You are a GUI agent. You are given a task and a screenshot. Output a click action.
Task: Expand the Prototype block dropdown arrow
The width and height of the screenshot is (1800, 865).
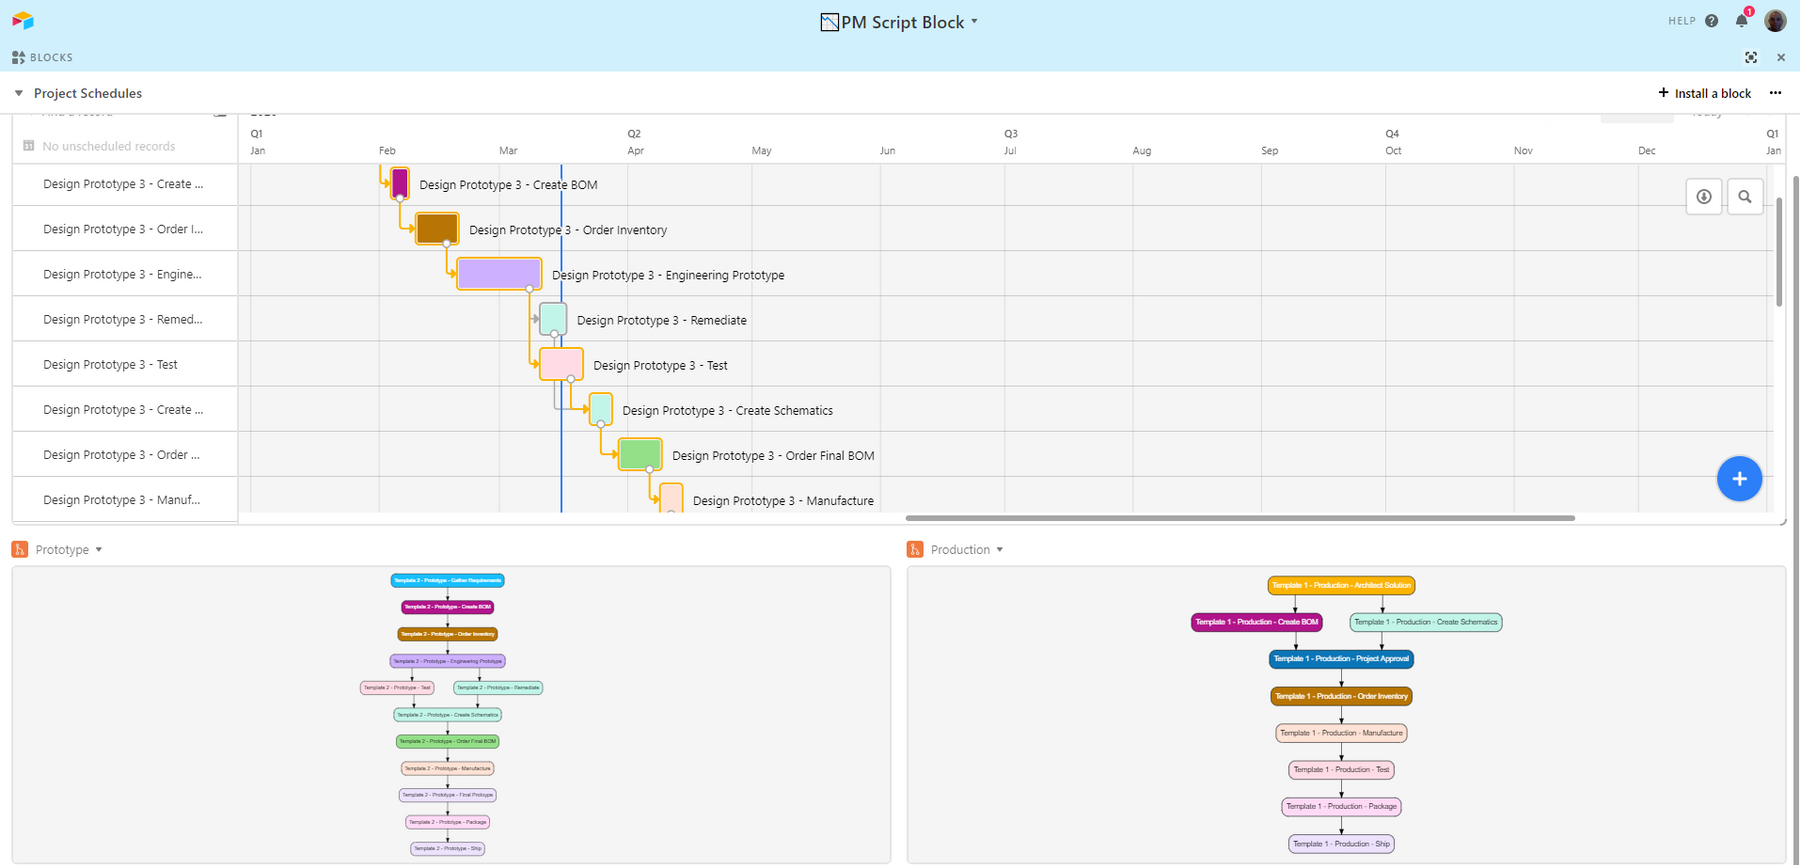99,550
